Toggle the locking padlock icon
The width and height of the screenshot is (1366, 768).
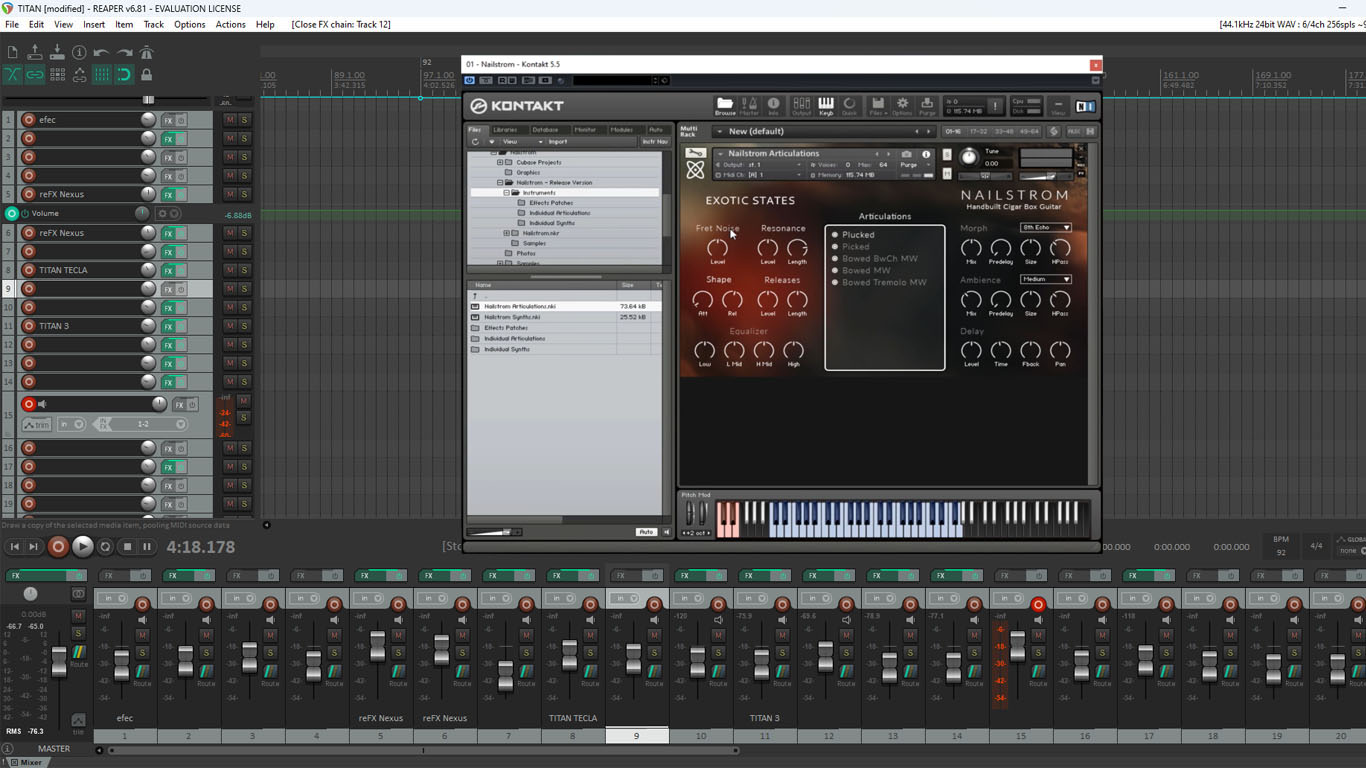click(146, 74)
